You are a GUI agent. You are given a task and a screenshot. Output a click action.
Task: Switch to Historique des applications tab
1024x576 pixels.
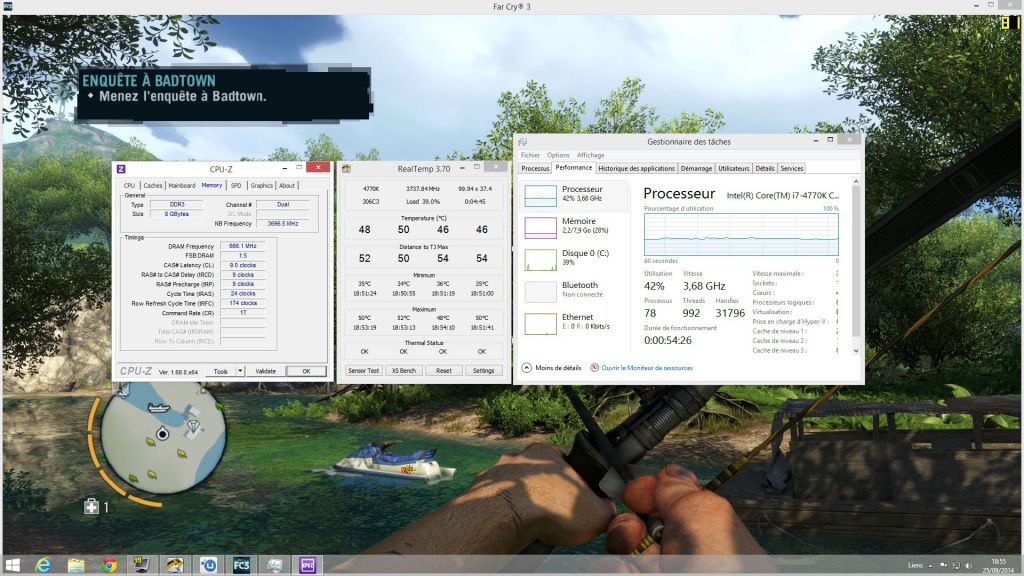click(637, 168)
